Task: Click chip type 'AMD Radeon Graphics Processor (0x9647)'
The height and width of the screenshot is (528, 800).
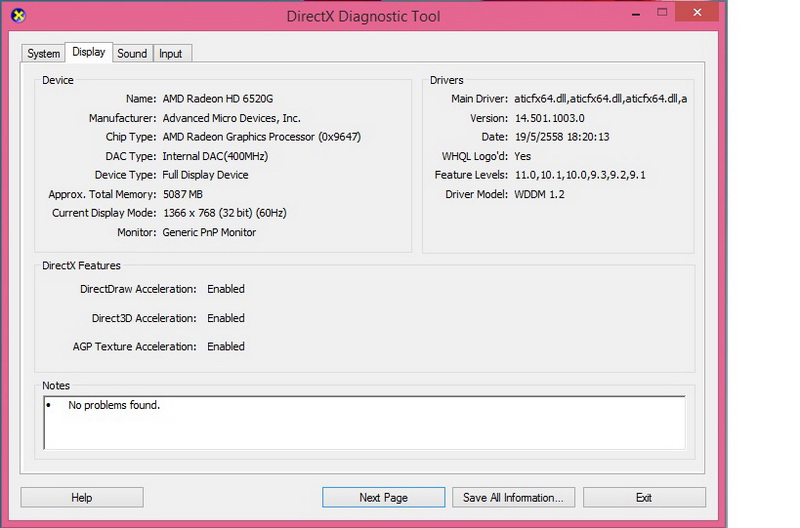Action: point(262,137)
